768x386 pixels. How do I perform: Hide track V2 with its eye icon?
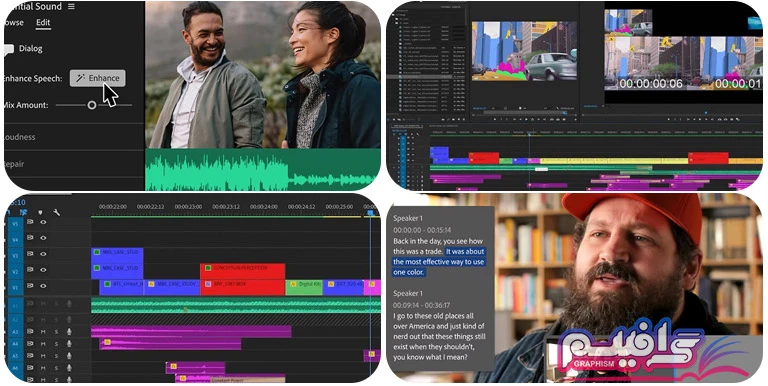(x=43, y=269)
